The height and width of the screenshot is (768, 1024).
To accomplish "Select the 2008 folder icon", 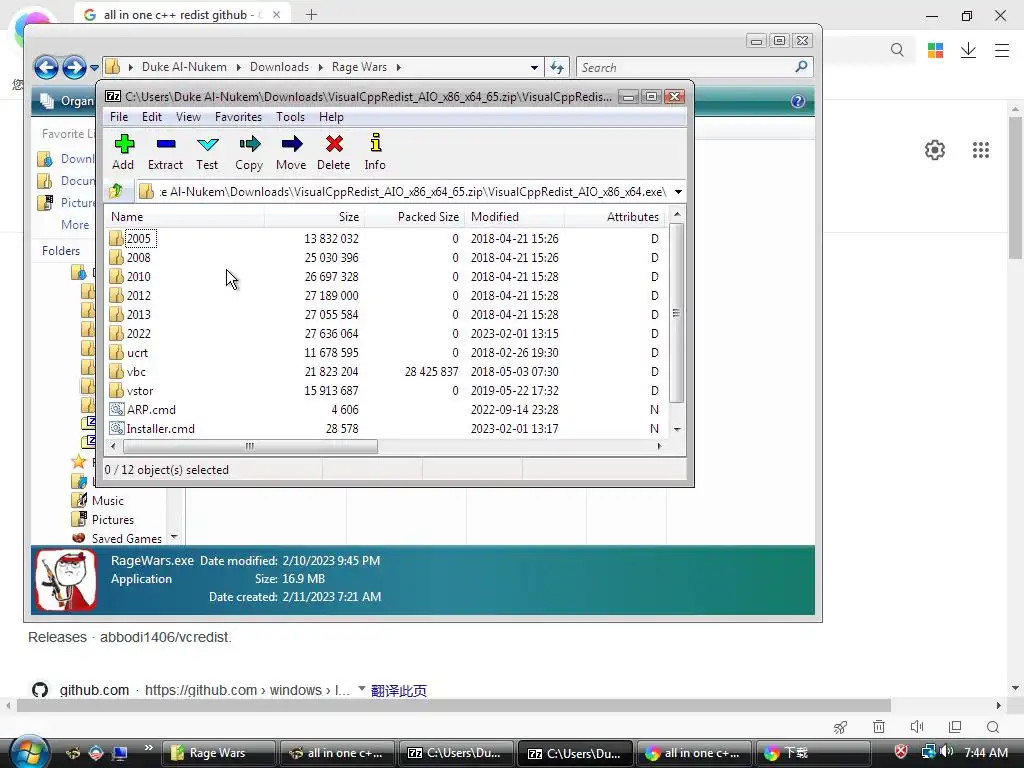I will click(x=116, y=257).
